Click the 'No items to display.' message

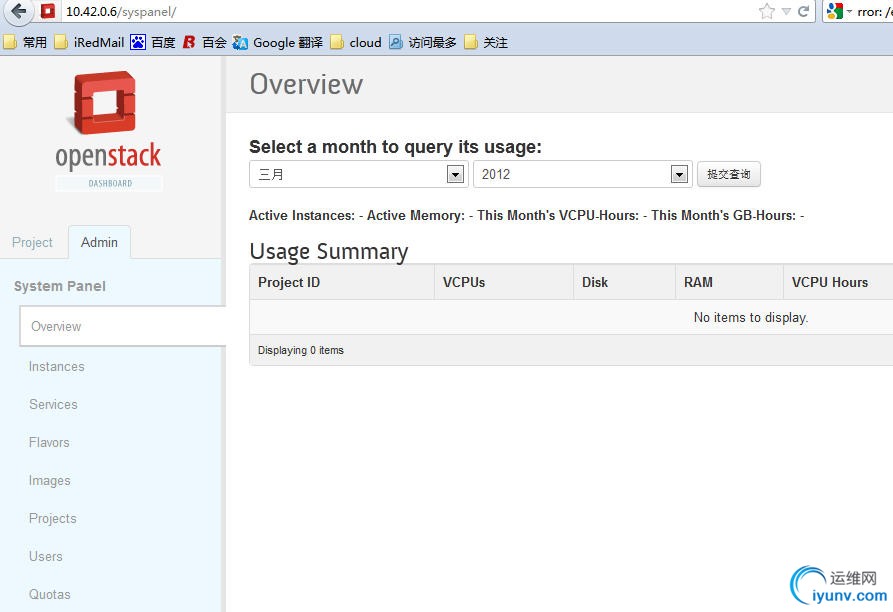(751, 317)
